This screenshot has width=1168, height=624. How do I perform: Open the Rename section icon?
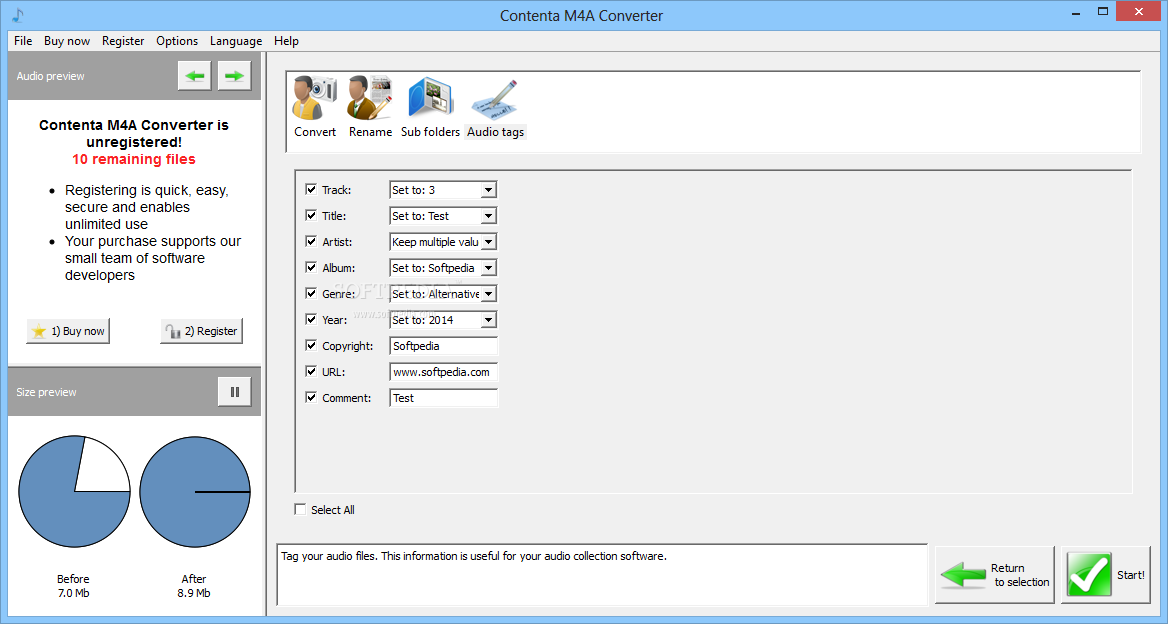pyautogui.click(x=370, y=107)
